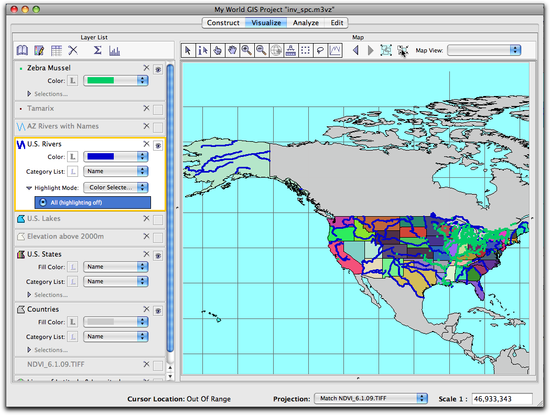This screenshot has height=415, width=550.
Task: Go to previous map extent arrow
Action: point(356,51)
